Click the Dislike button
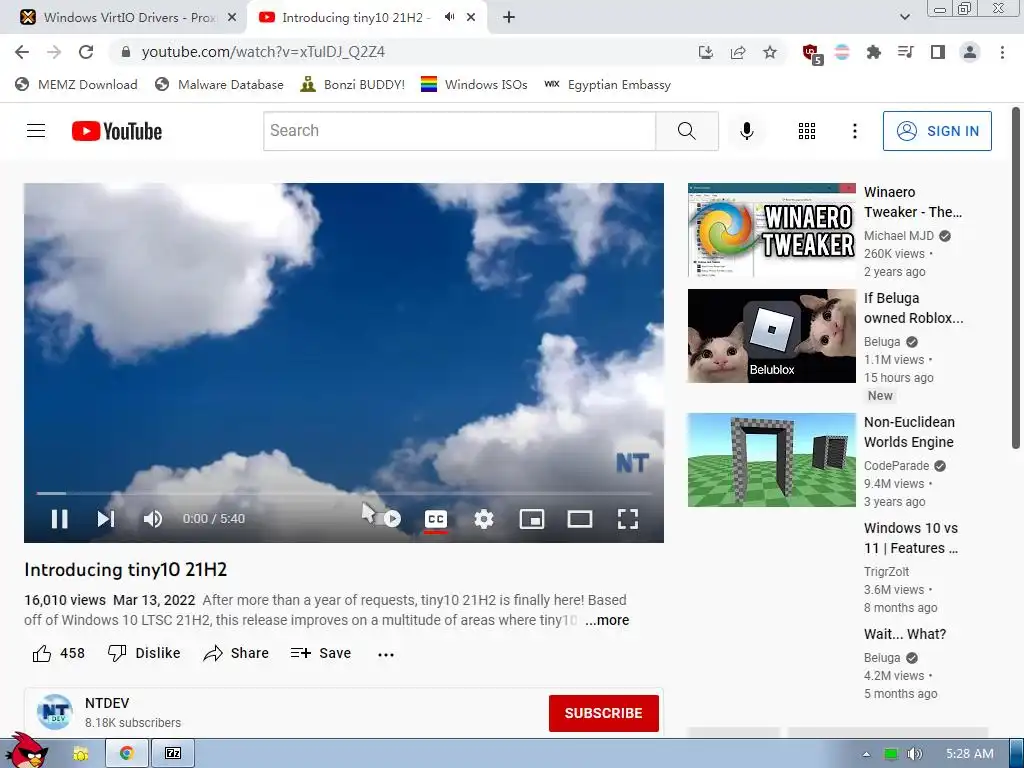 tap(144, 653)
